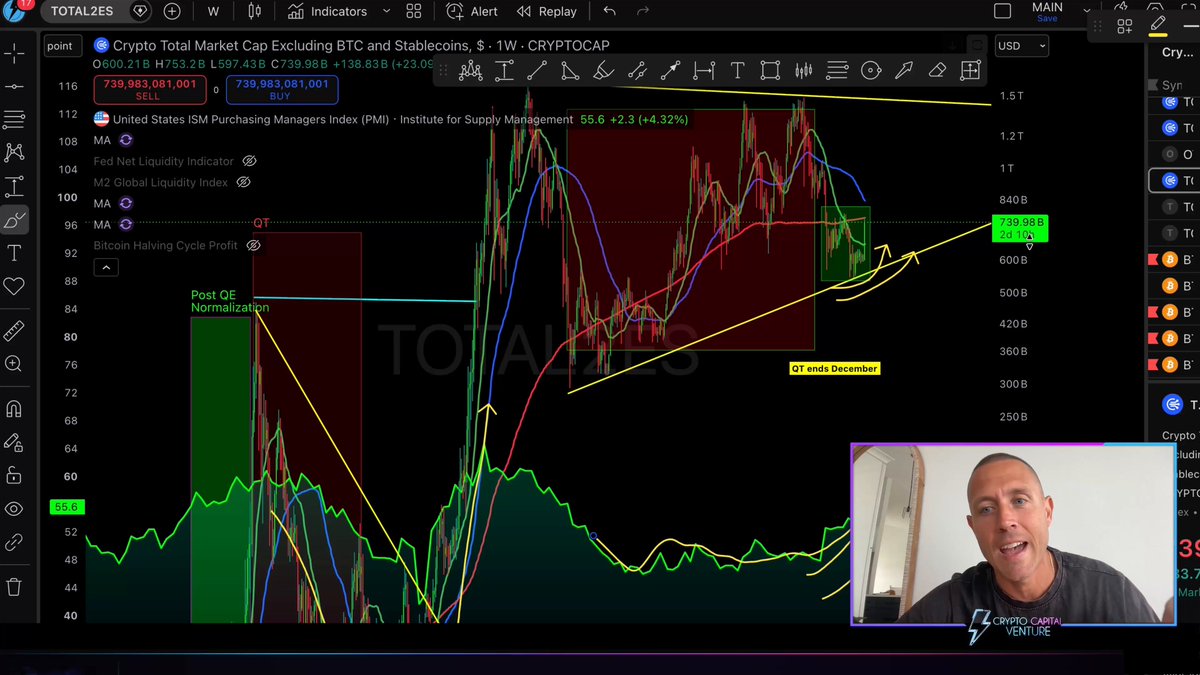Create an Alert
This screenshot has width=1200, height=675.
(x=472, y=11)
